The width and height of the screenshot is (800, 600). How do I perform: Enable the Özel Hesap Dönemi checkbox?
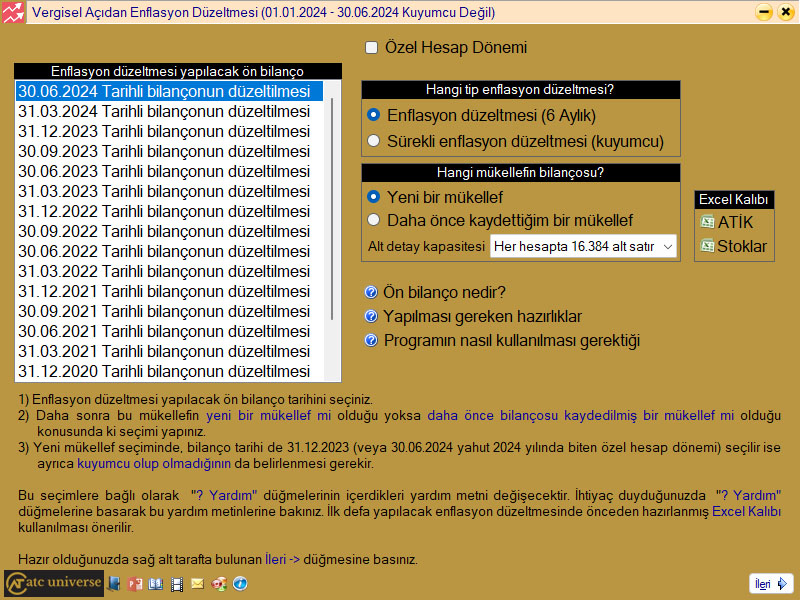371,48
